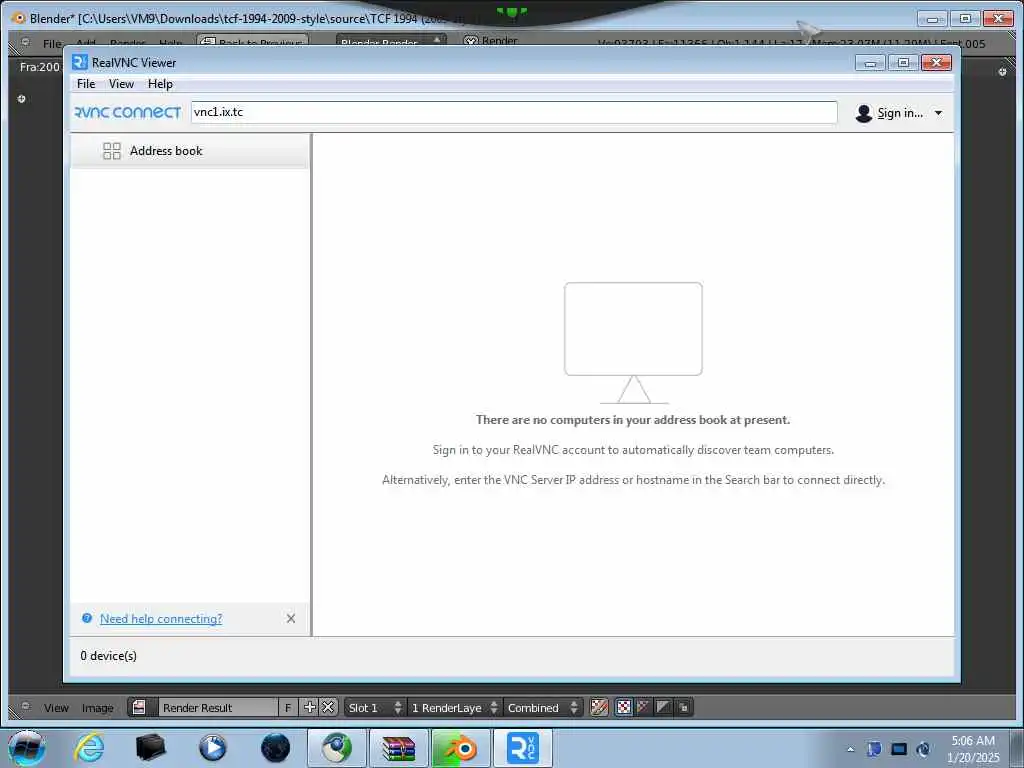Switch to Blender on the taskbar
Screen dimensions: 1024x768
coord(460,748)
